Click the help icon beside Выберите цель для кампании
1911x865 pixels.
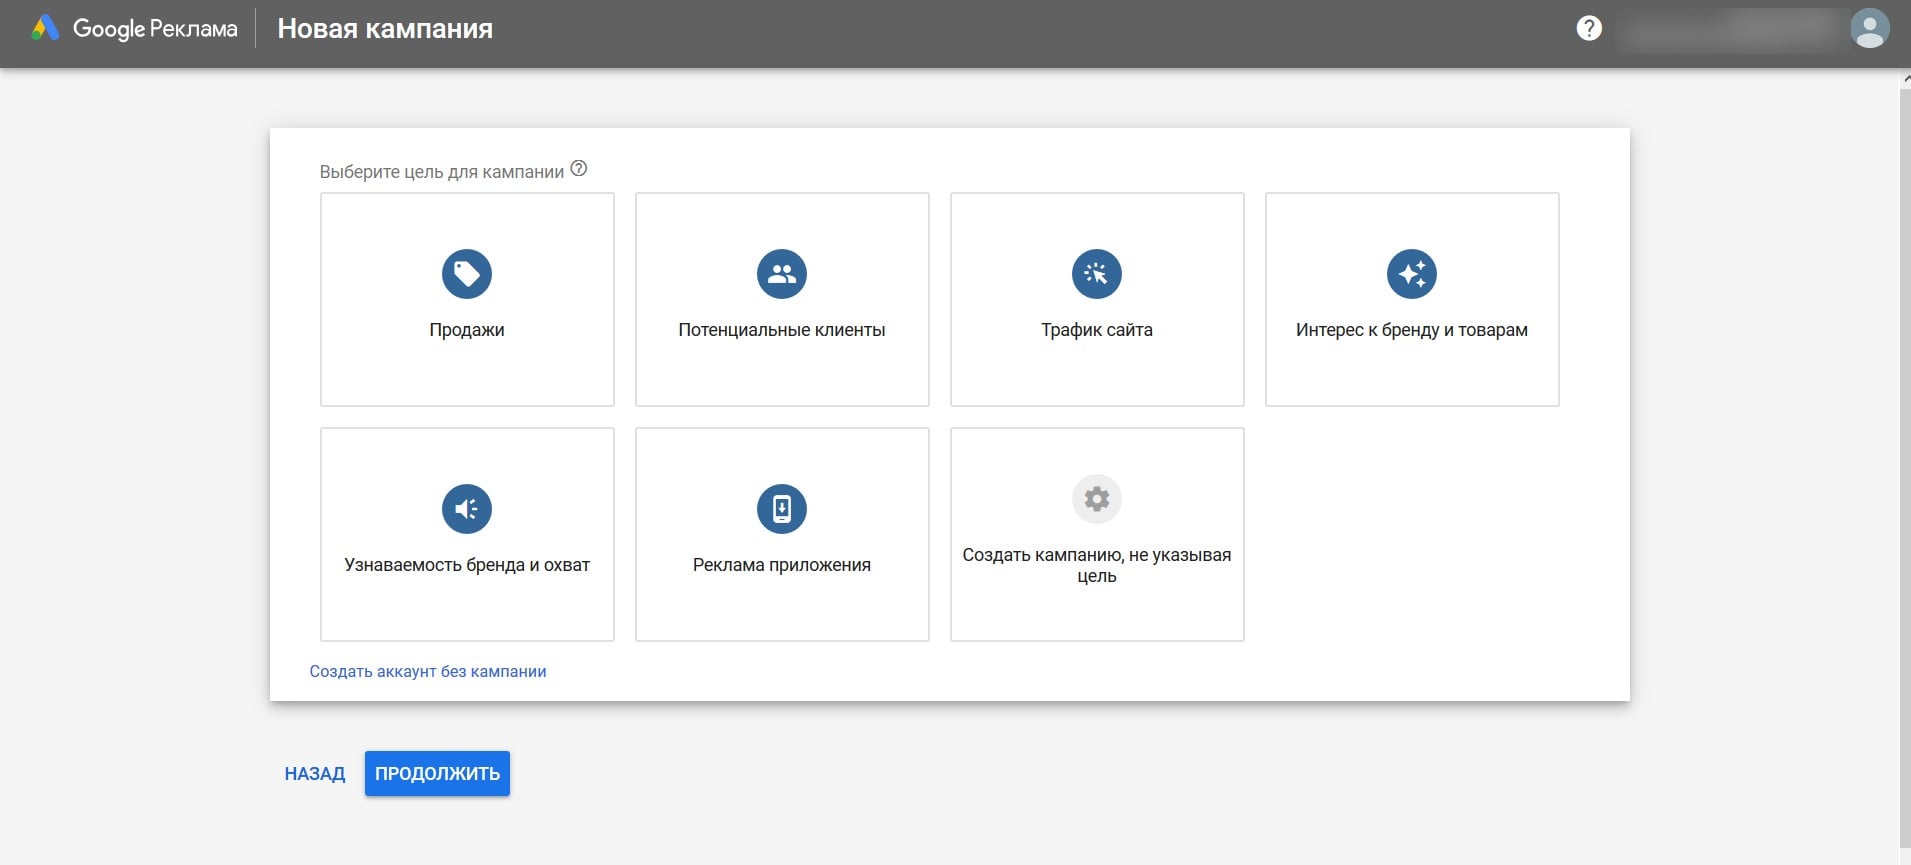click(579, 169)
